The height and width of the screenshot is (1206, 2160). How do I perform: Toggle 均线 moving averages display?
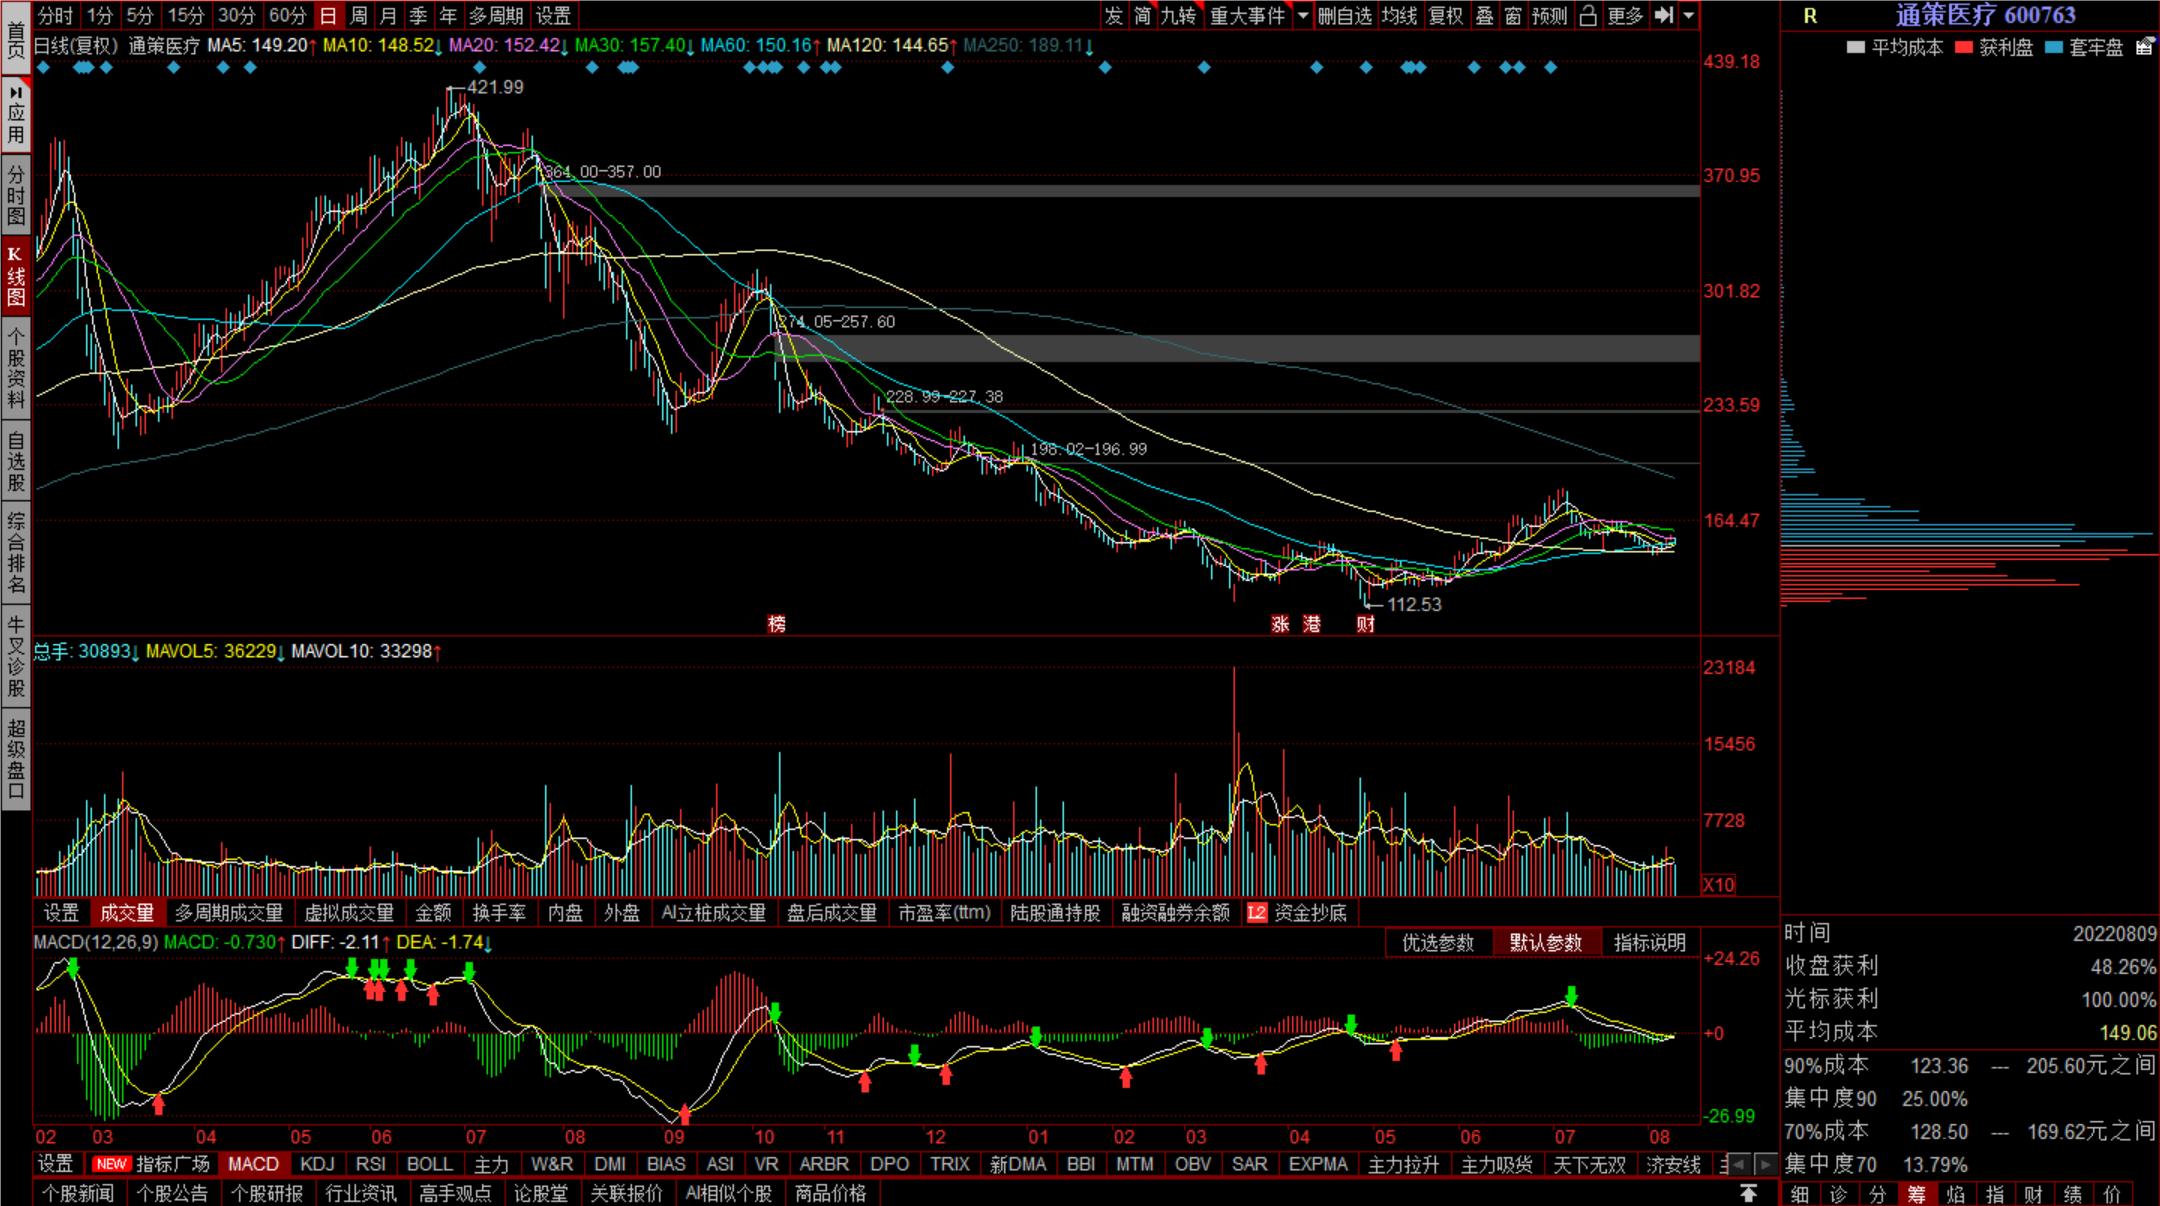pos(1399,15)
